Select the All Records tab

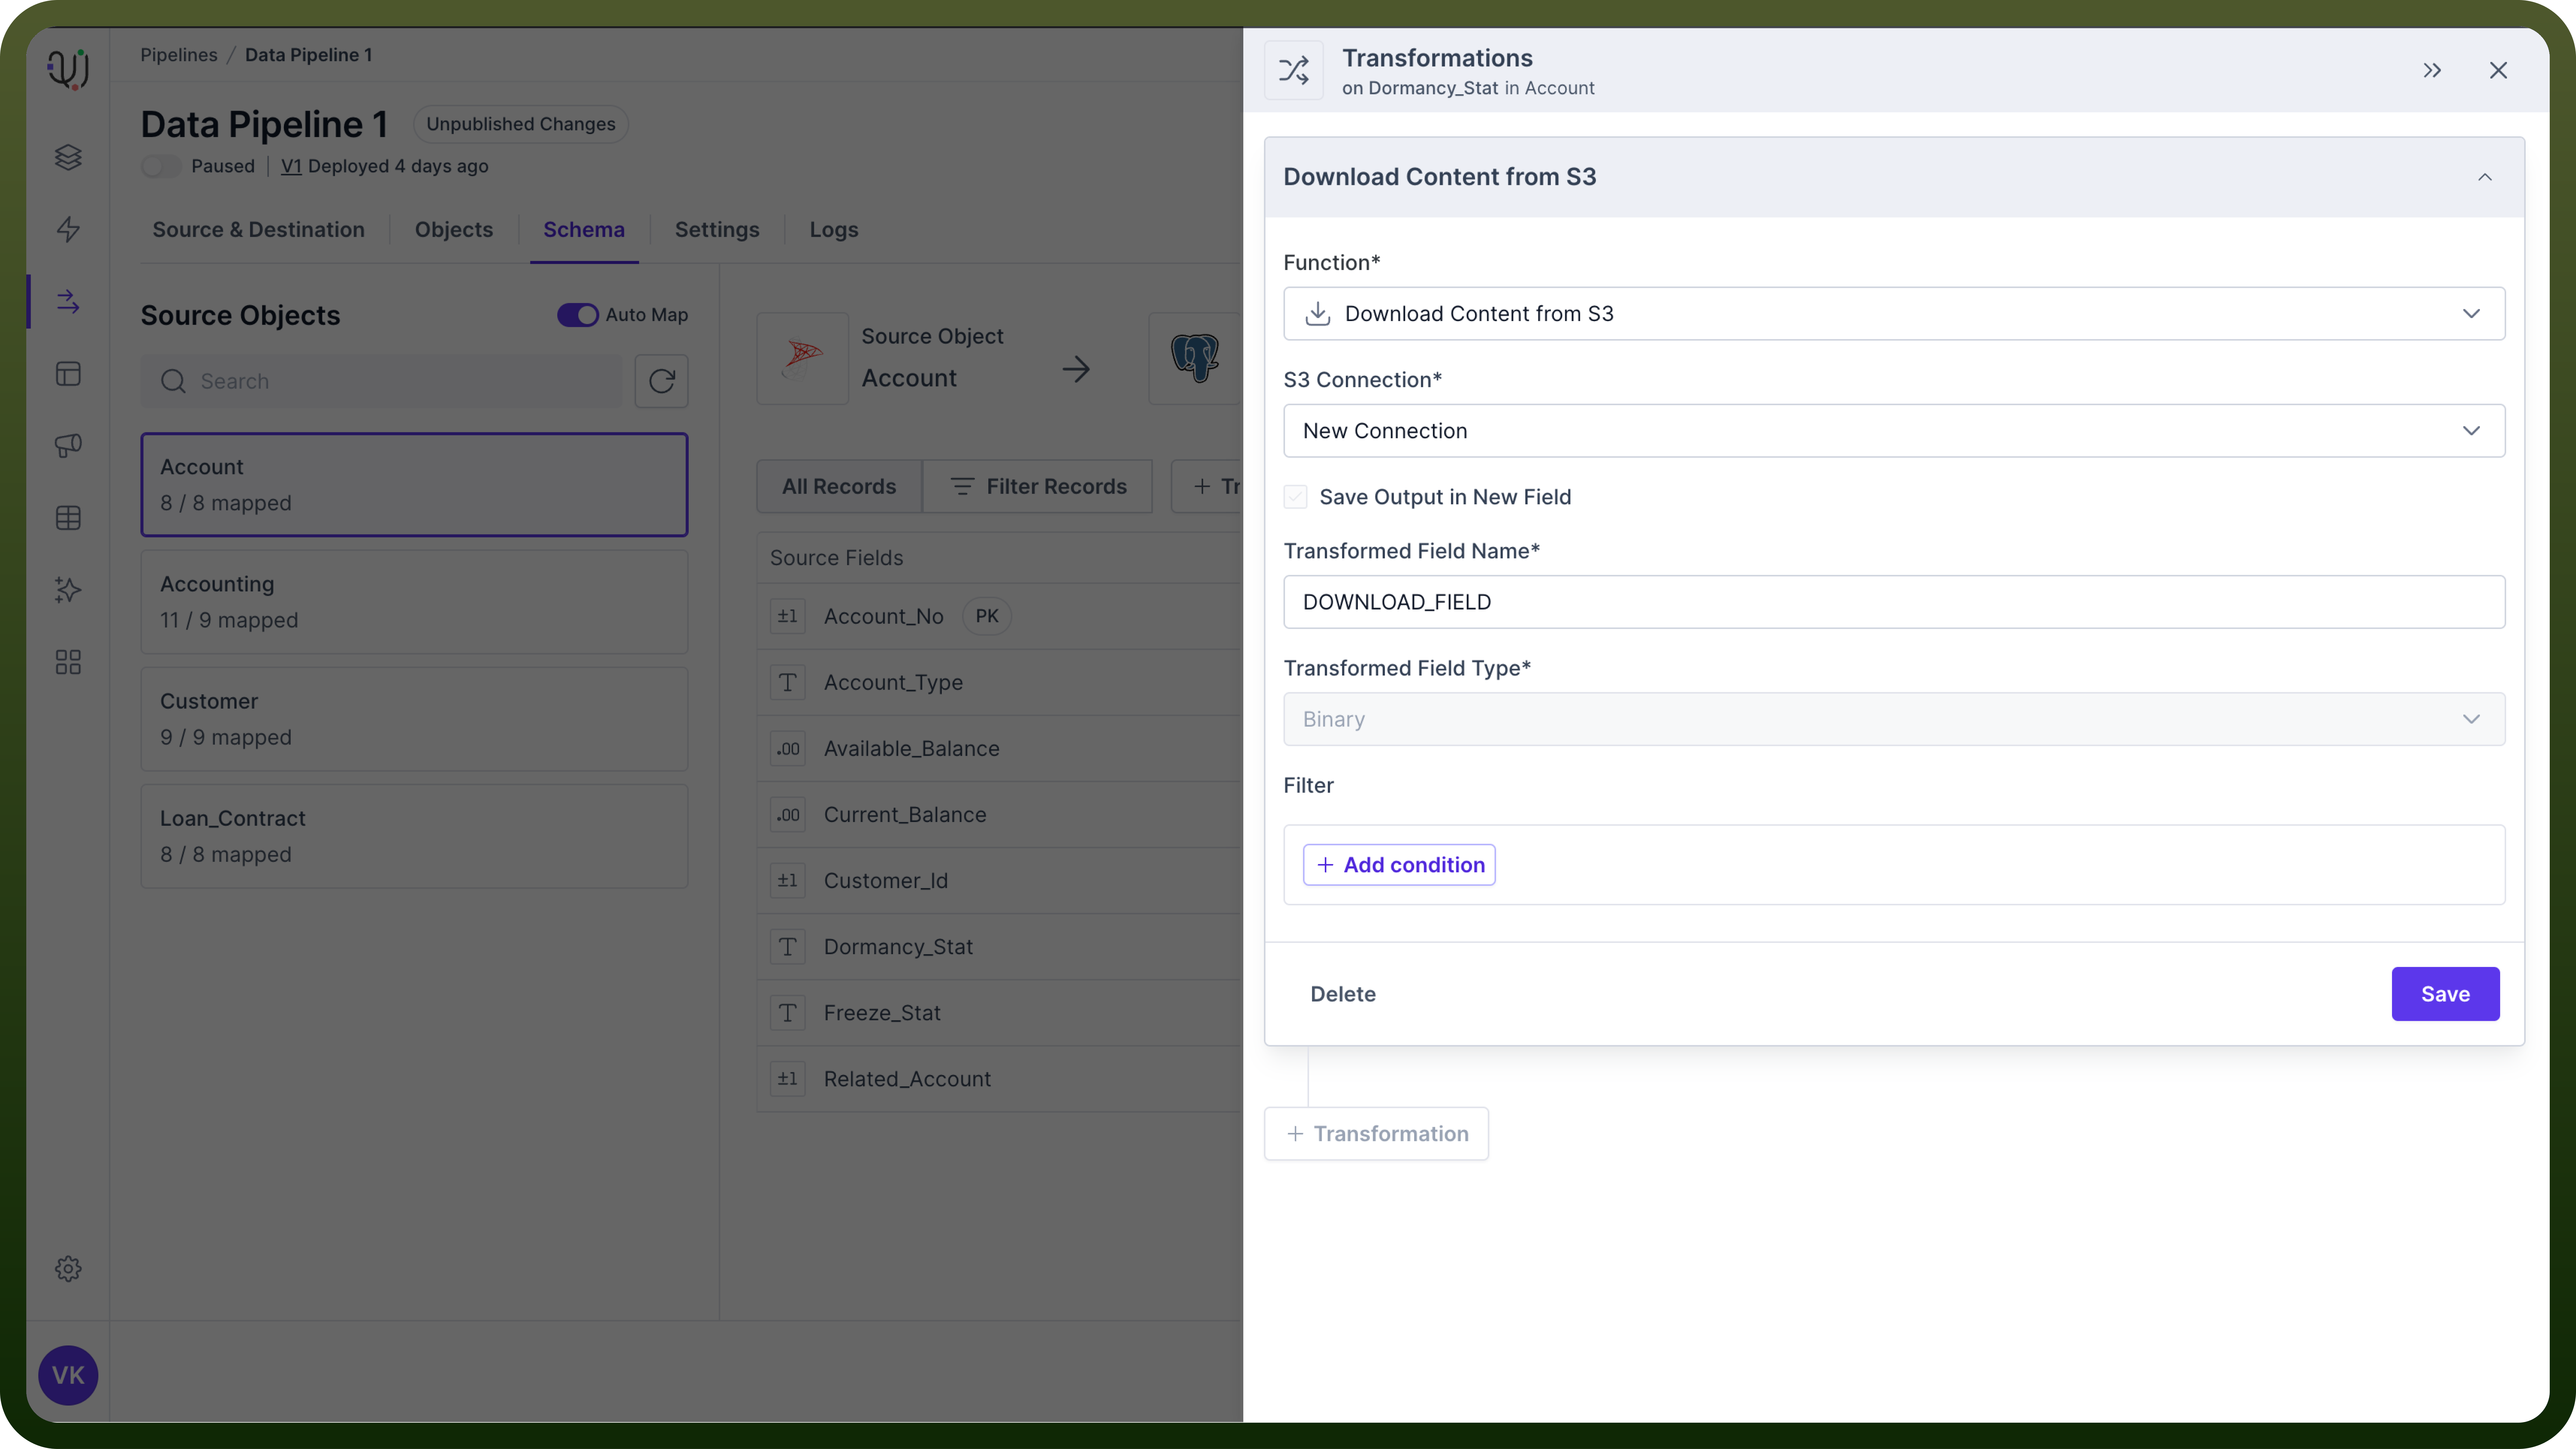pos(839,487)
